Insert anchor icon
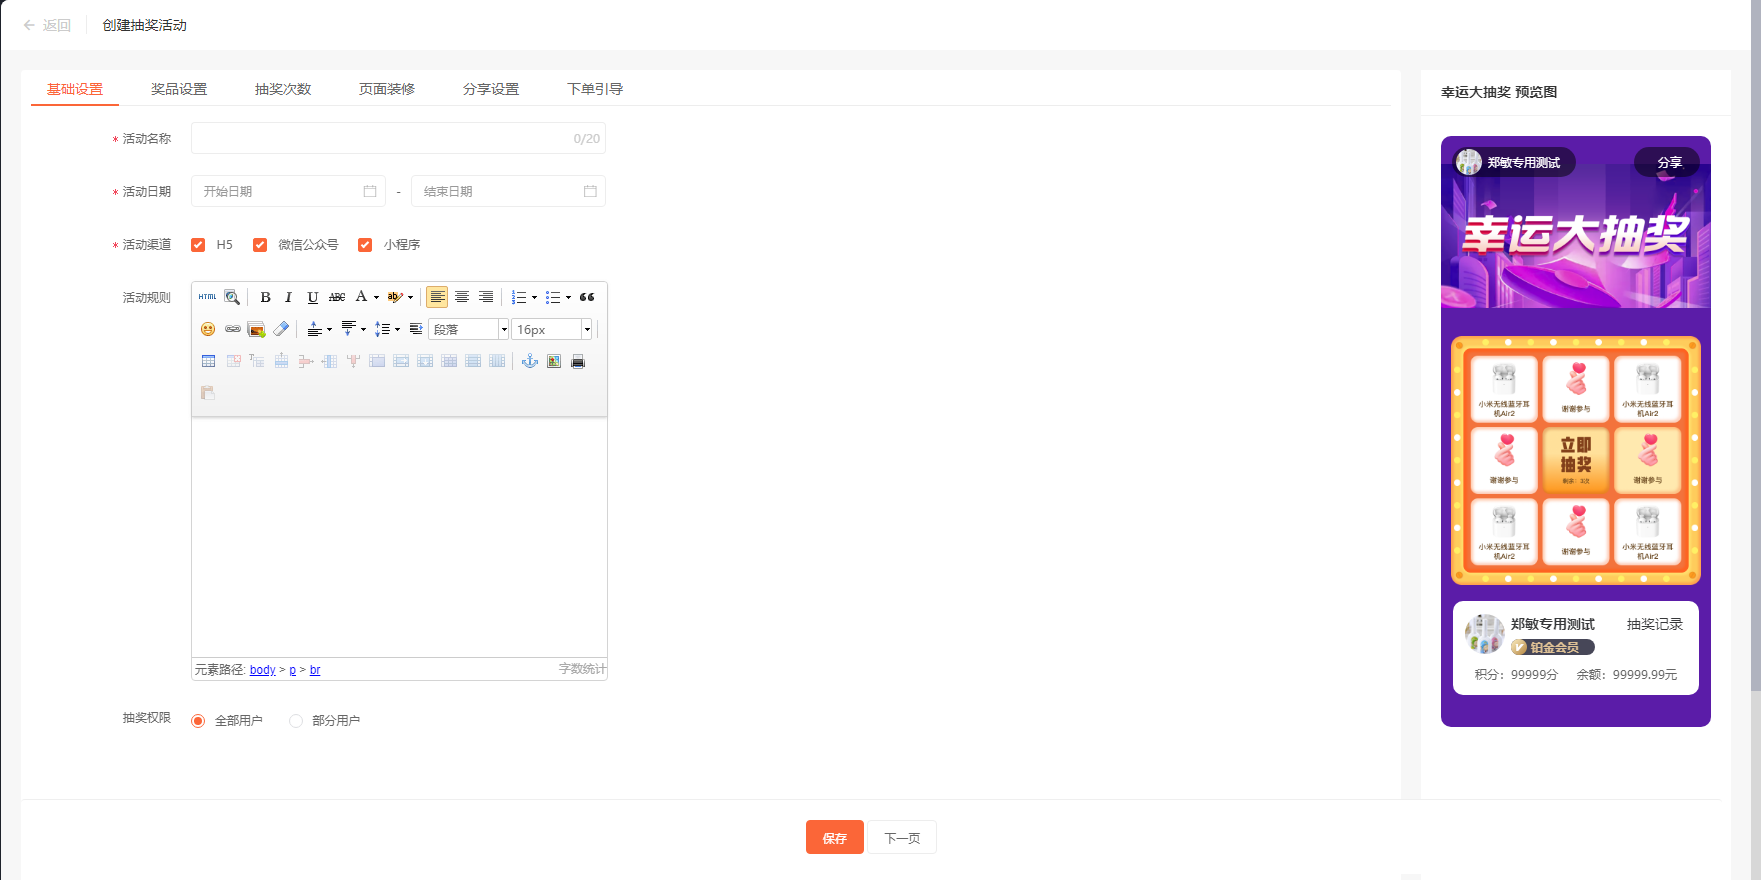The image size is (1761, 880). tap(530, 361)
